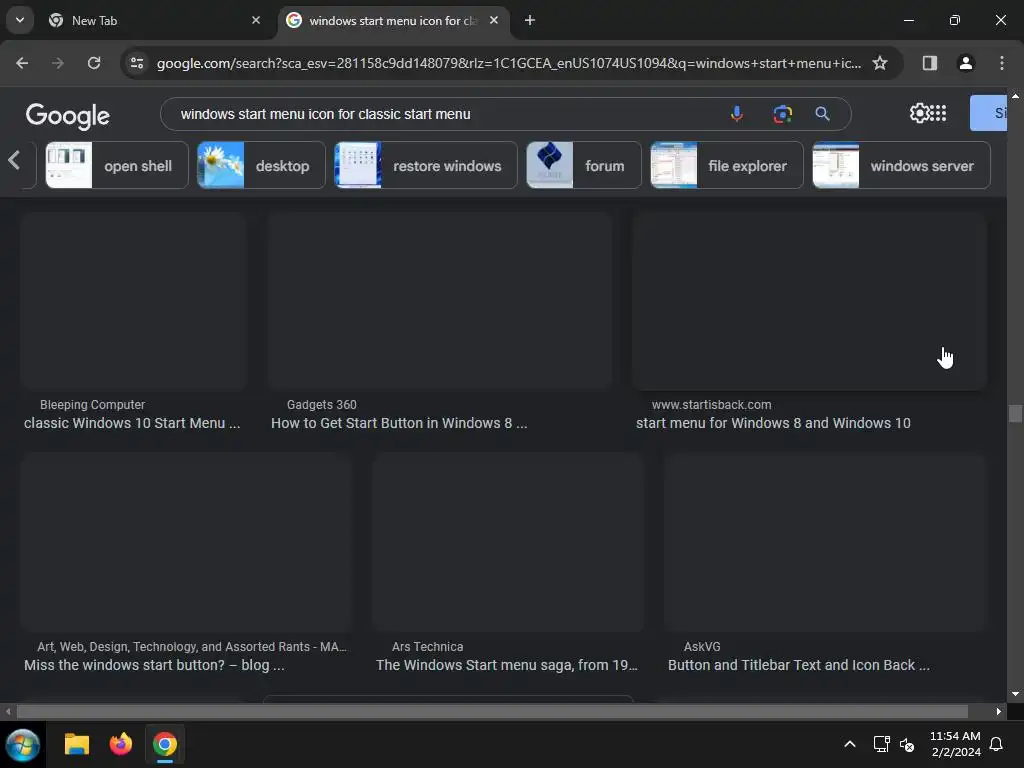The height and width of the screenshot is (768, 1024).
Task: Open Button and Titlebar Text link
Action: click(x=799, y=665)
